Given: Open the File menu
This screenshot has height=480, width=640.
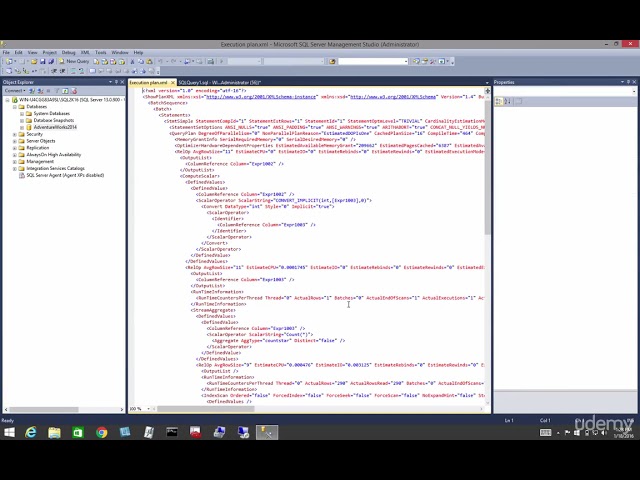Looking at the screenshot, I should coord(6,53).
